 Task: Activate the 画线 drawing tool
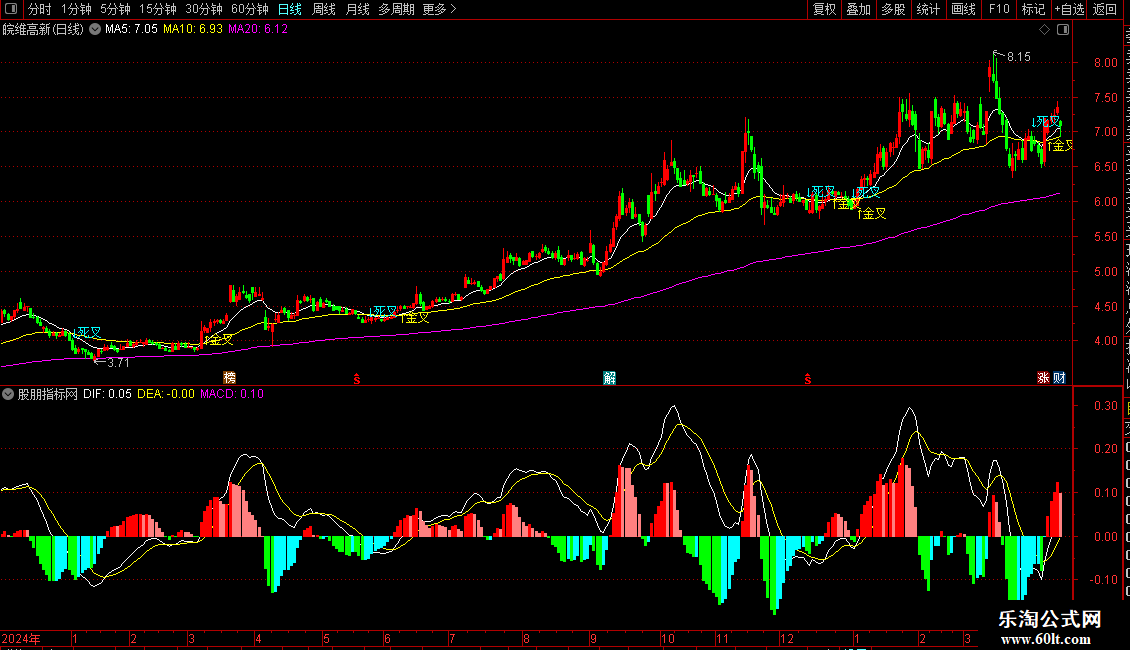[964, 9]
